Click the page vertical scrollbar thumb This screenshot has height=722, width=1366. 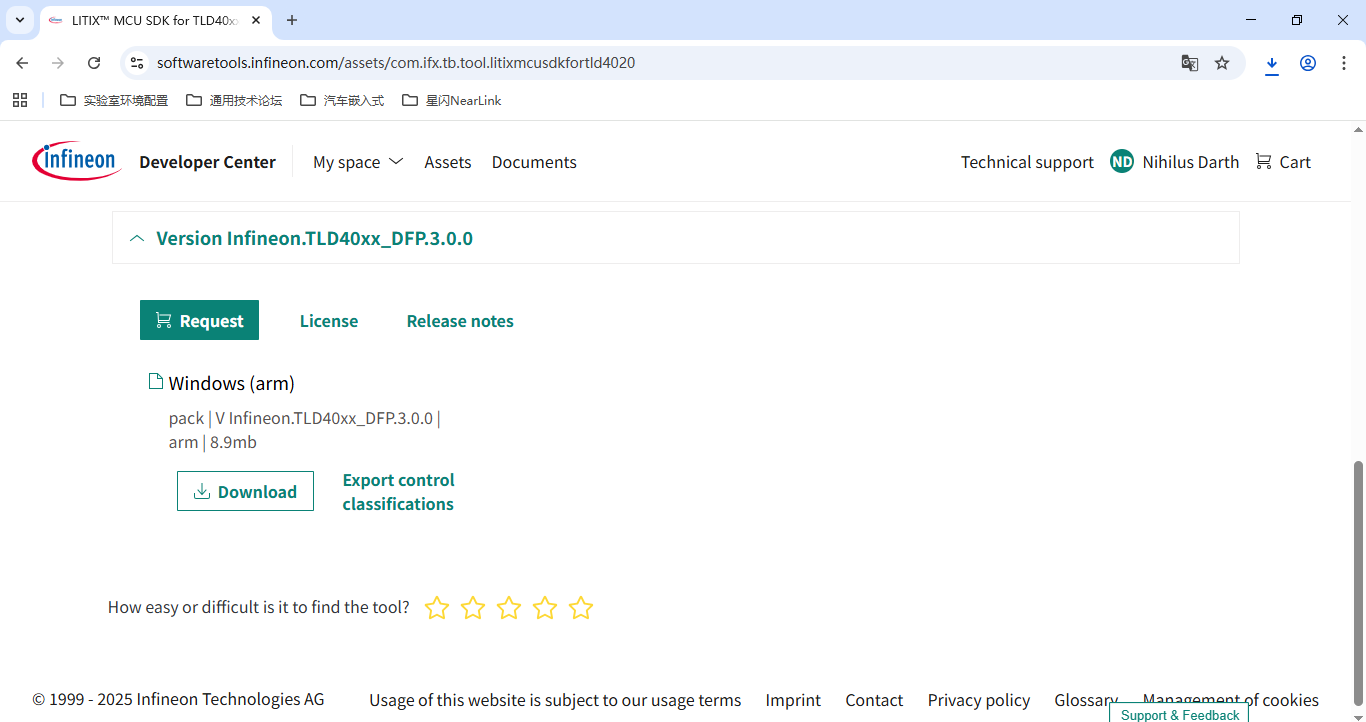tap(1358, 582)
